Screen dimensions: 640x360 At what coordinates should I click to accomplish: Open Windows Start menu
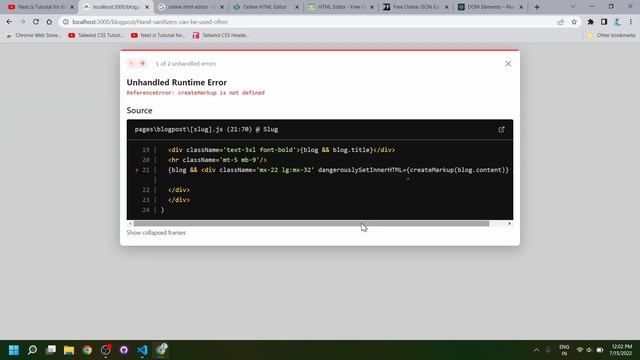tap(14, 350)
